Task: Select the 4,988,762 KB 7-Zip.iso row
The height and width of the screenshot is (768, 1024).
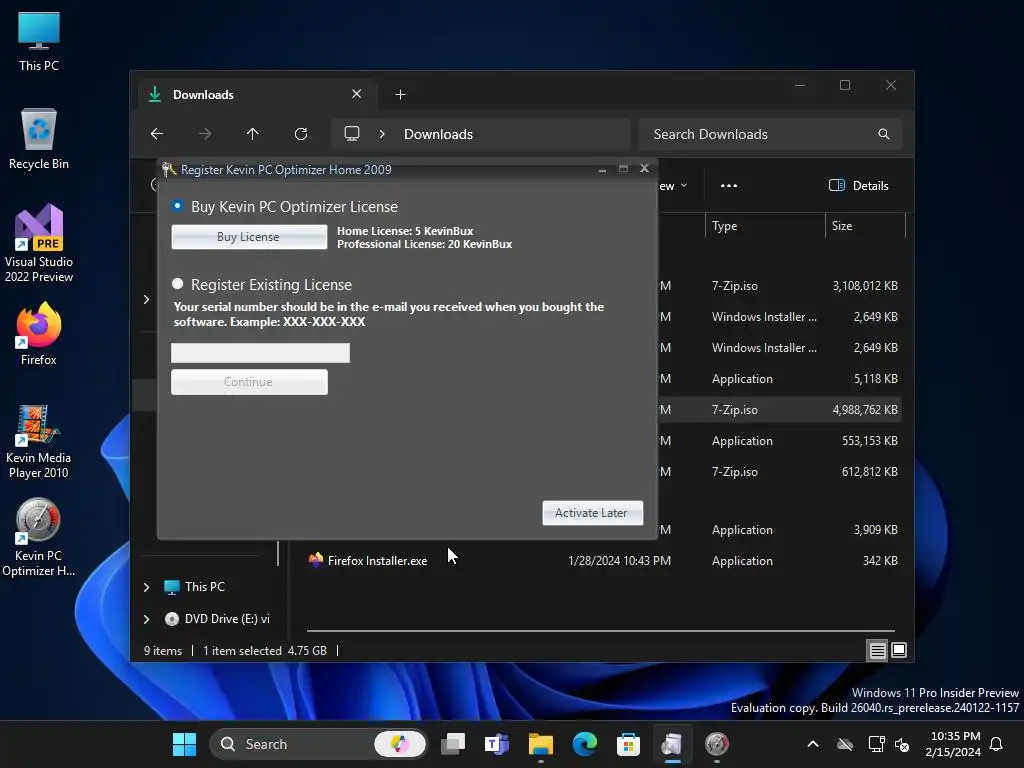Action: pos(780,409)
